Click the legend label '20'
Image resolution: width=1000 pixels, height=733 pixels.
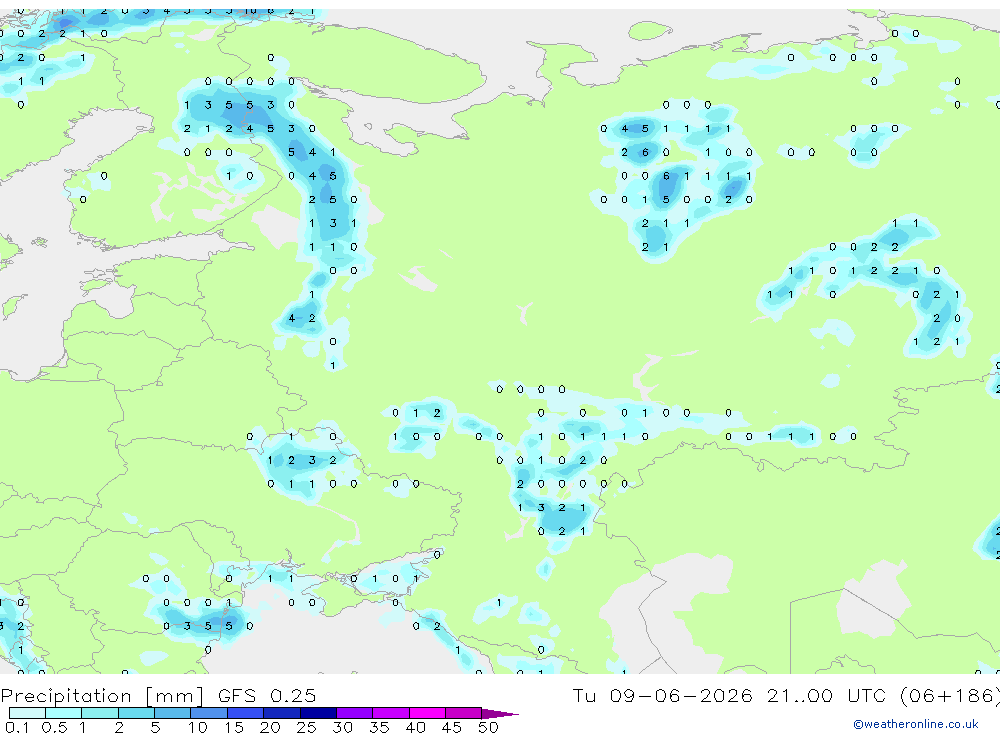[x=270, y=727]
